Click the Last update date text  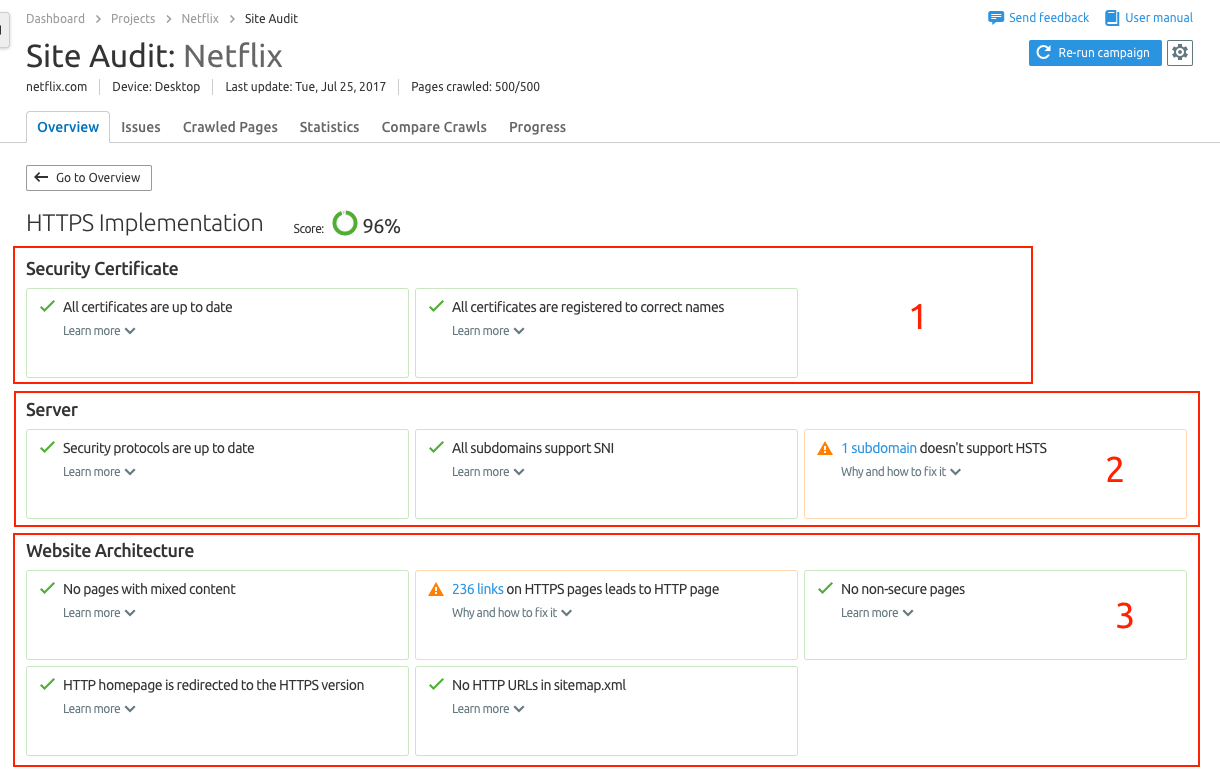click(x=306, y=87)
